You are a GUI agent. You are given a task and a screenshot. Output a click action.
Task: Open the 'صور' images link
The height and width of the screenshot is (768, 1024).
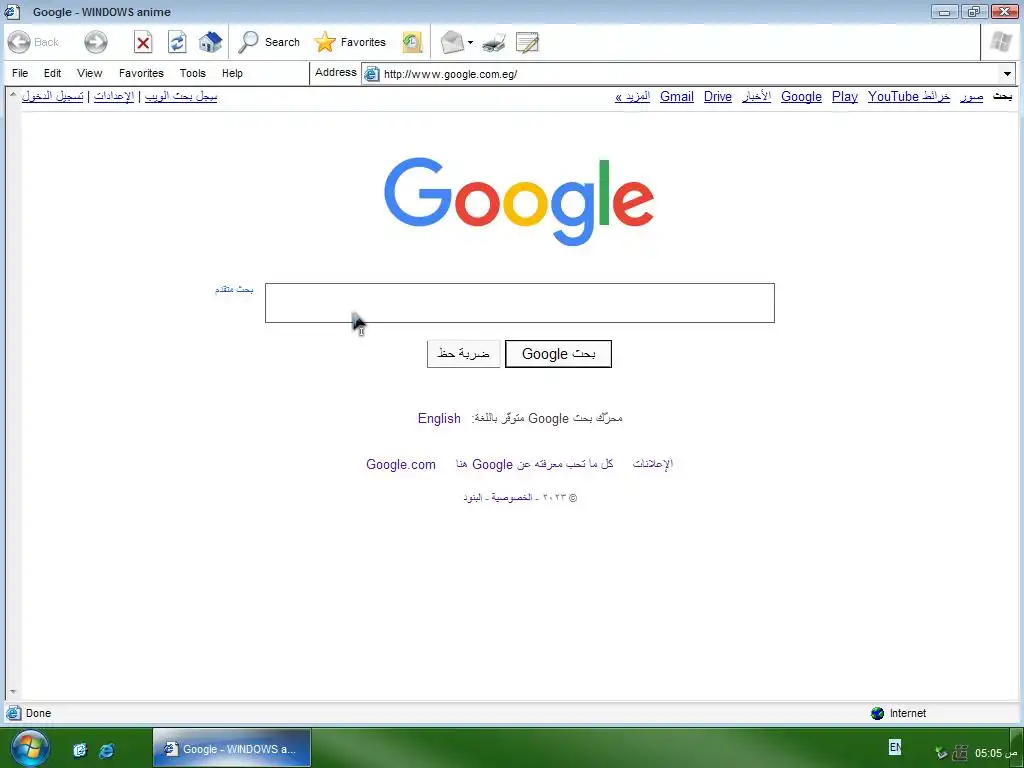(971, 97)
